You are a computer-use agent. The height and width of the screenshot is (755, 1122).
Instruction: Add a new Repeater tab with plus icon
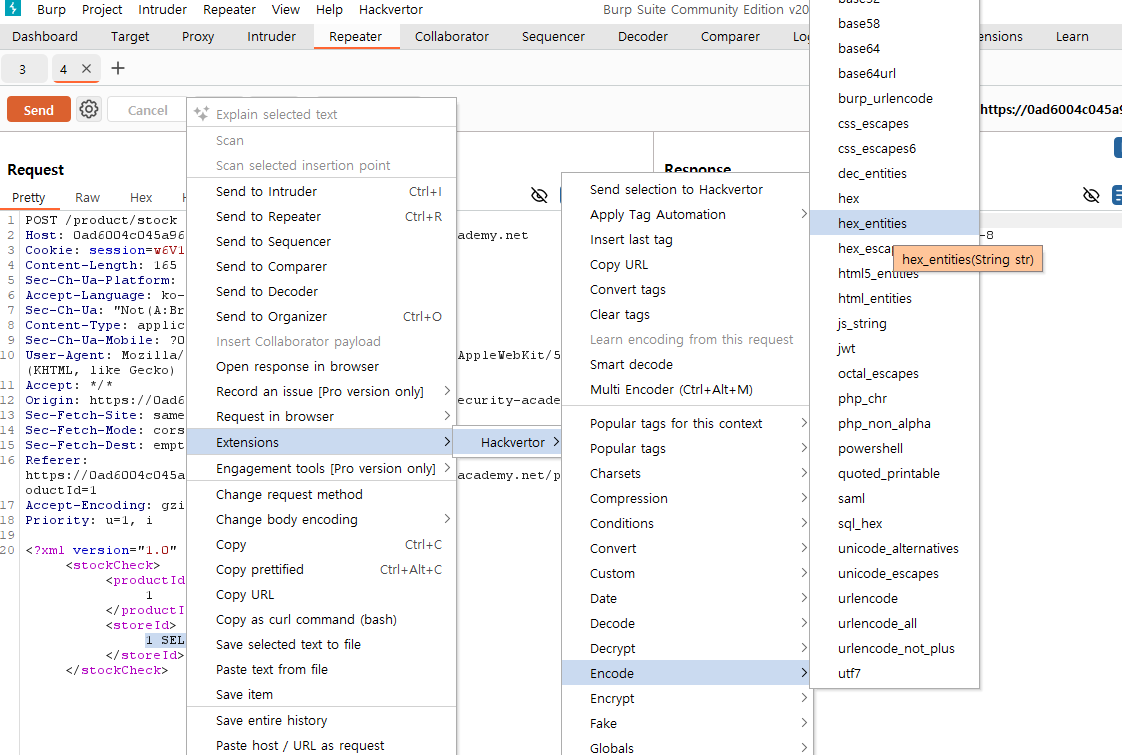118,69
